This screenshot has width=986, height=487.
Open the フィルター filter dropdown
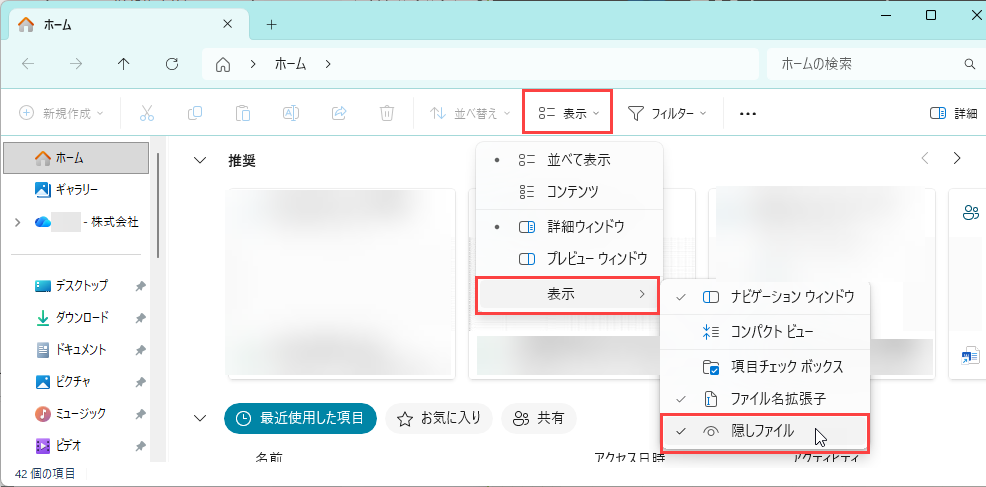tap(667, 113)
